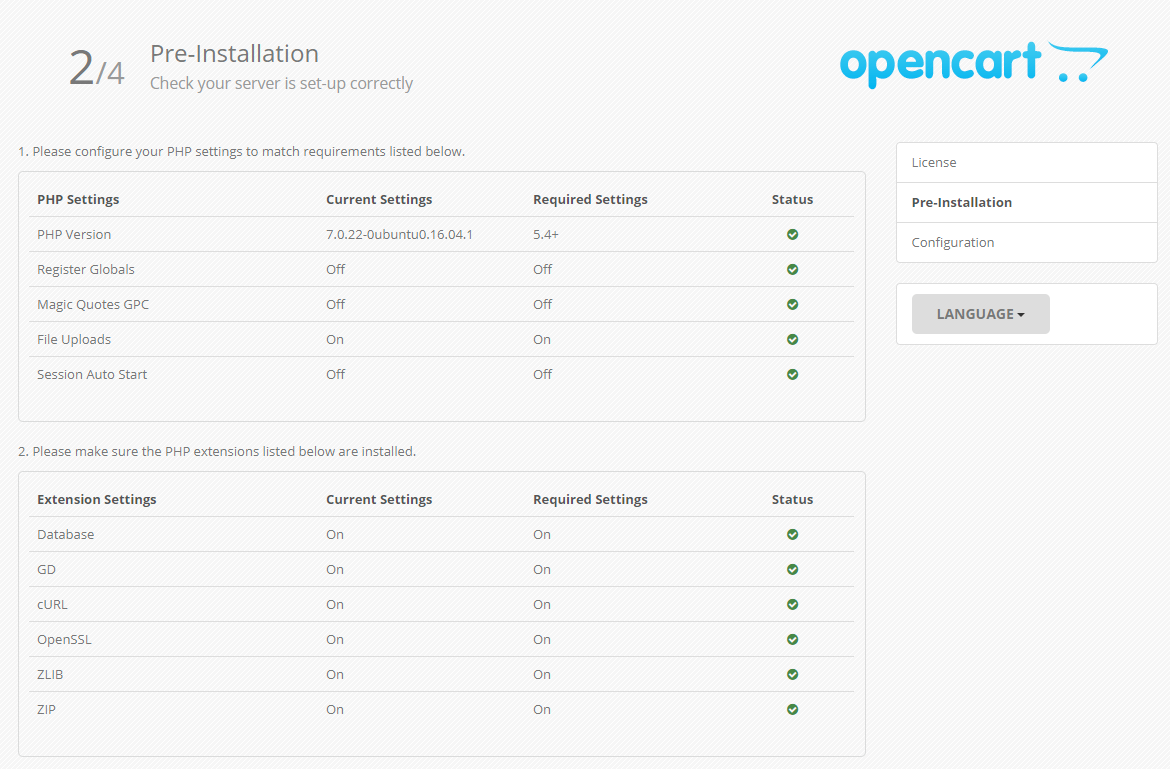Select Pre-Installation in the sidebar list

click(x=961, y=202)
